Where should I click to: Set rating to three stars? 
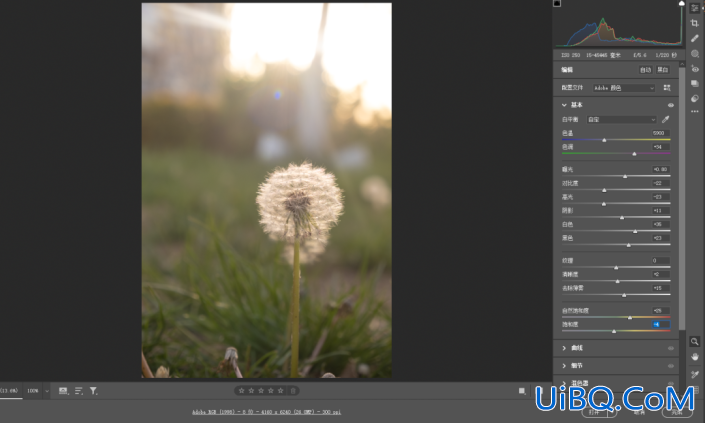(x=261, y=391)
